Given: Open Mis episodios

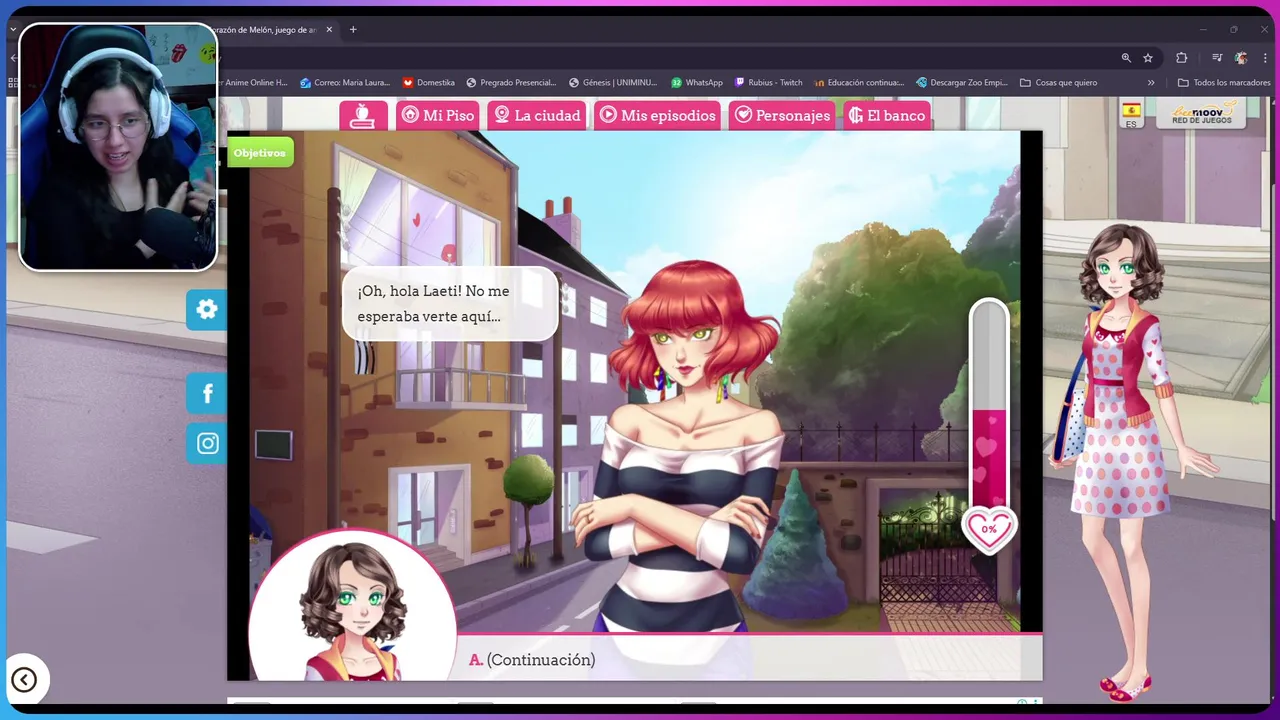Looking at the screenshot, I should tap(657, 115).
